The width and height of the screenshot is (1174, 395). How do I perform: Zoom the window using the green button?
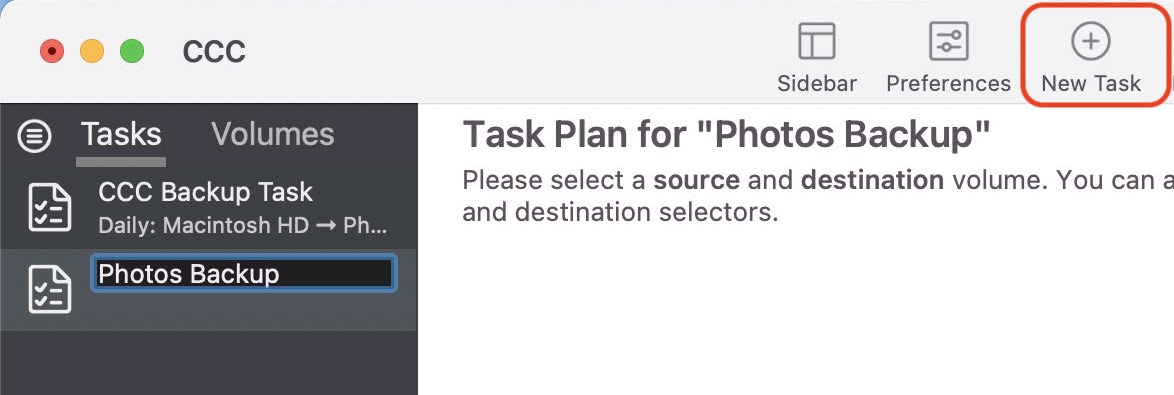coord(132,52)
